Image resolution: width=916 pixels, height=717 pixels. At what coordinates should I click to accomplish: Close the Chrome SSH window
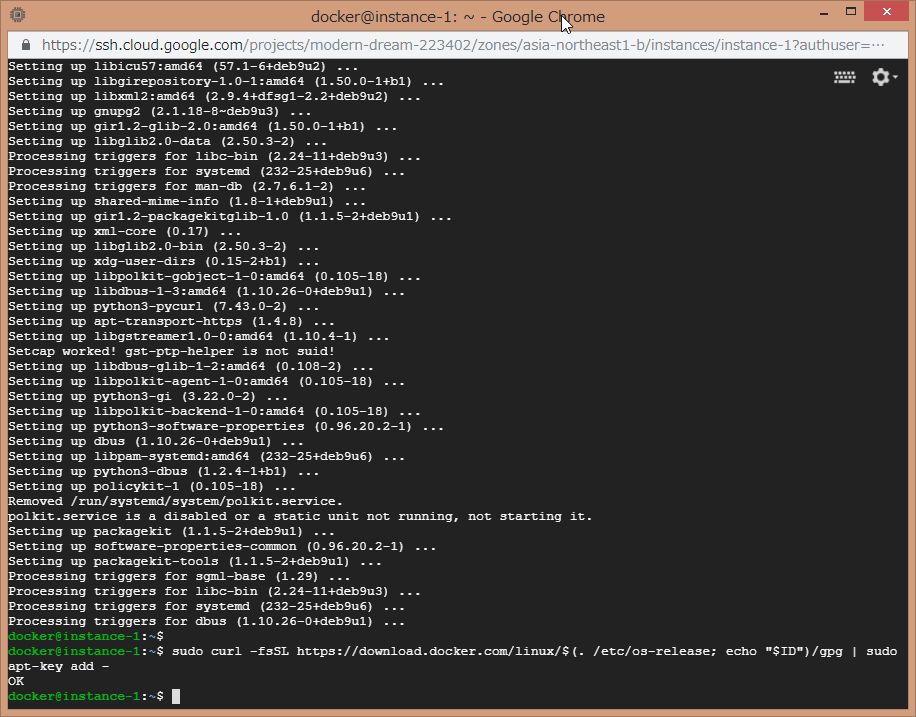(886, 12)
